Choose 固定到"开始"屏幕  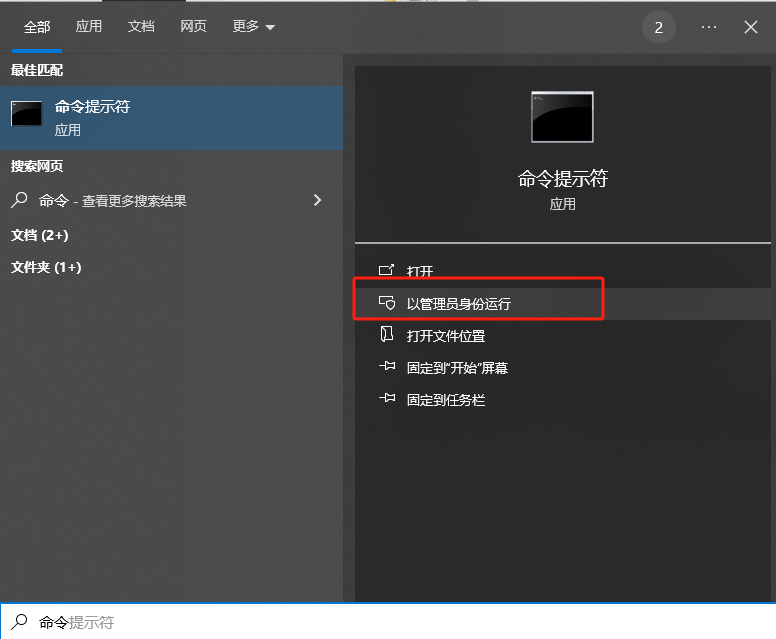click(x=563, y=368)
